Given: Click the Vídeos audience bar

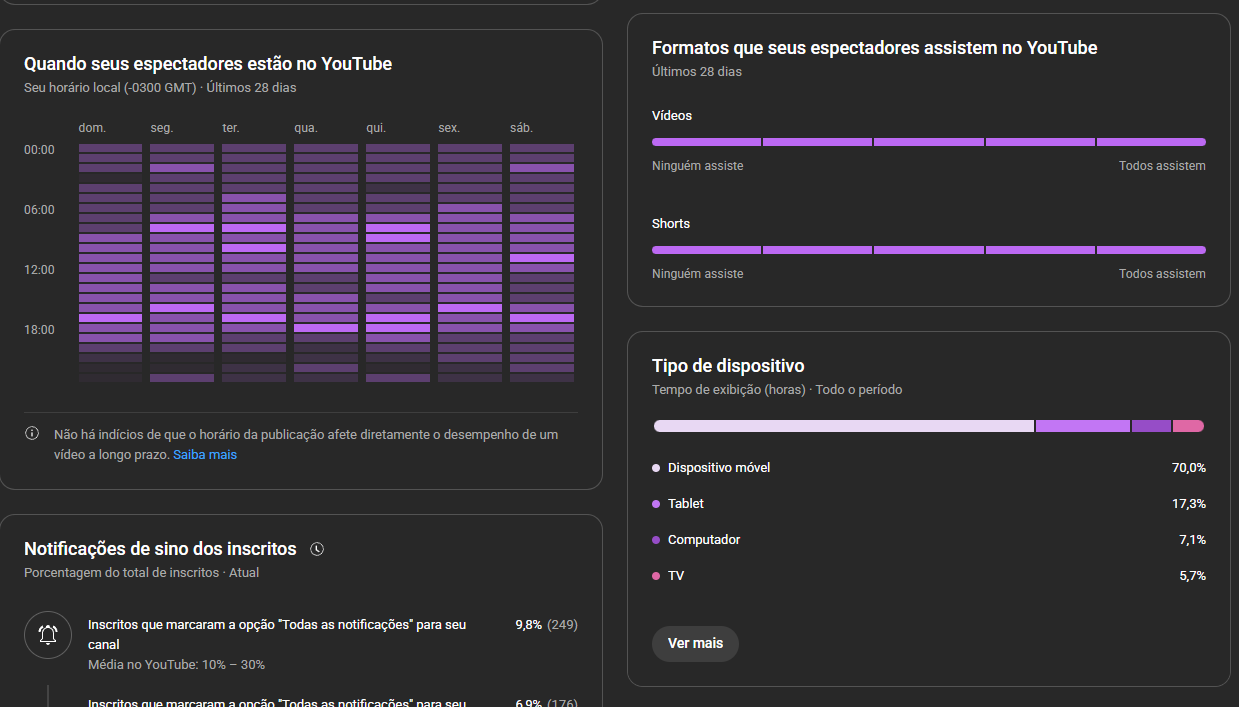Looking at the screenshot, I should coord(928,142).
